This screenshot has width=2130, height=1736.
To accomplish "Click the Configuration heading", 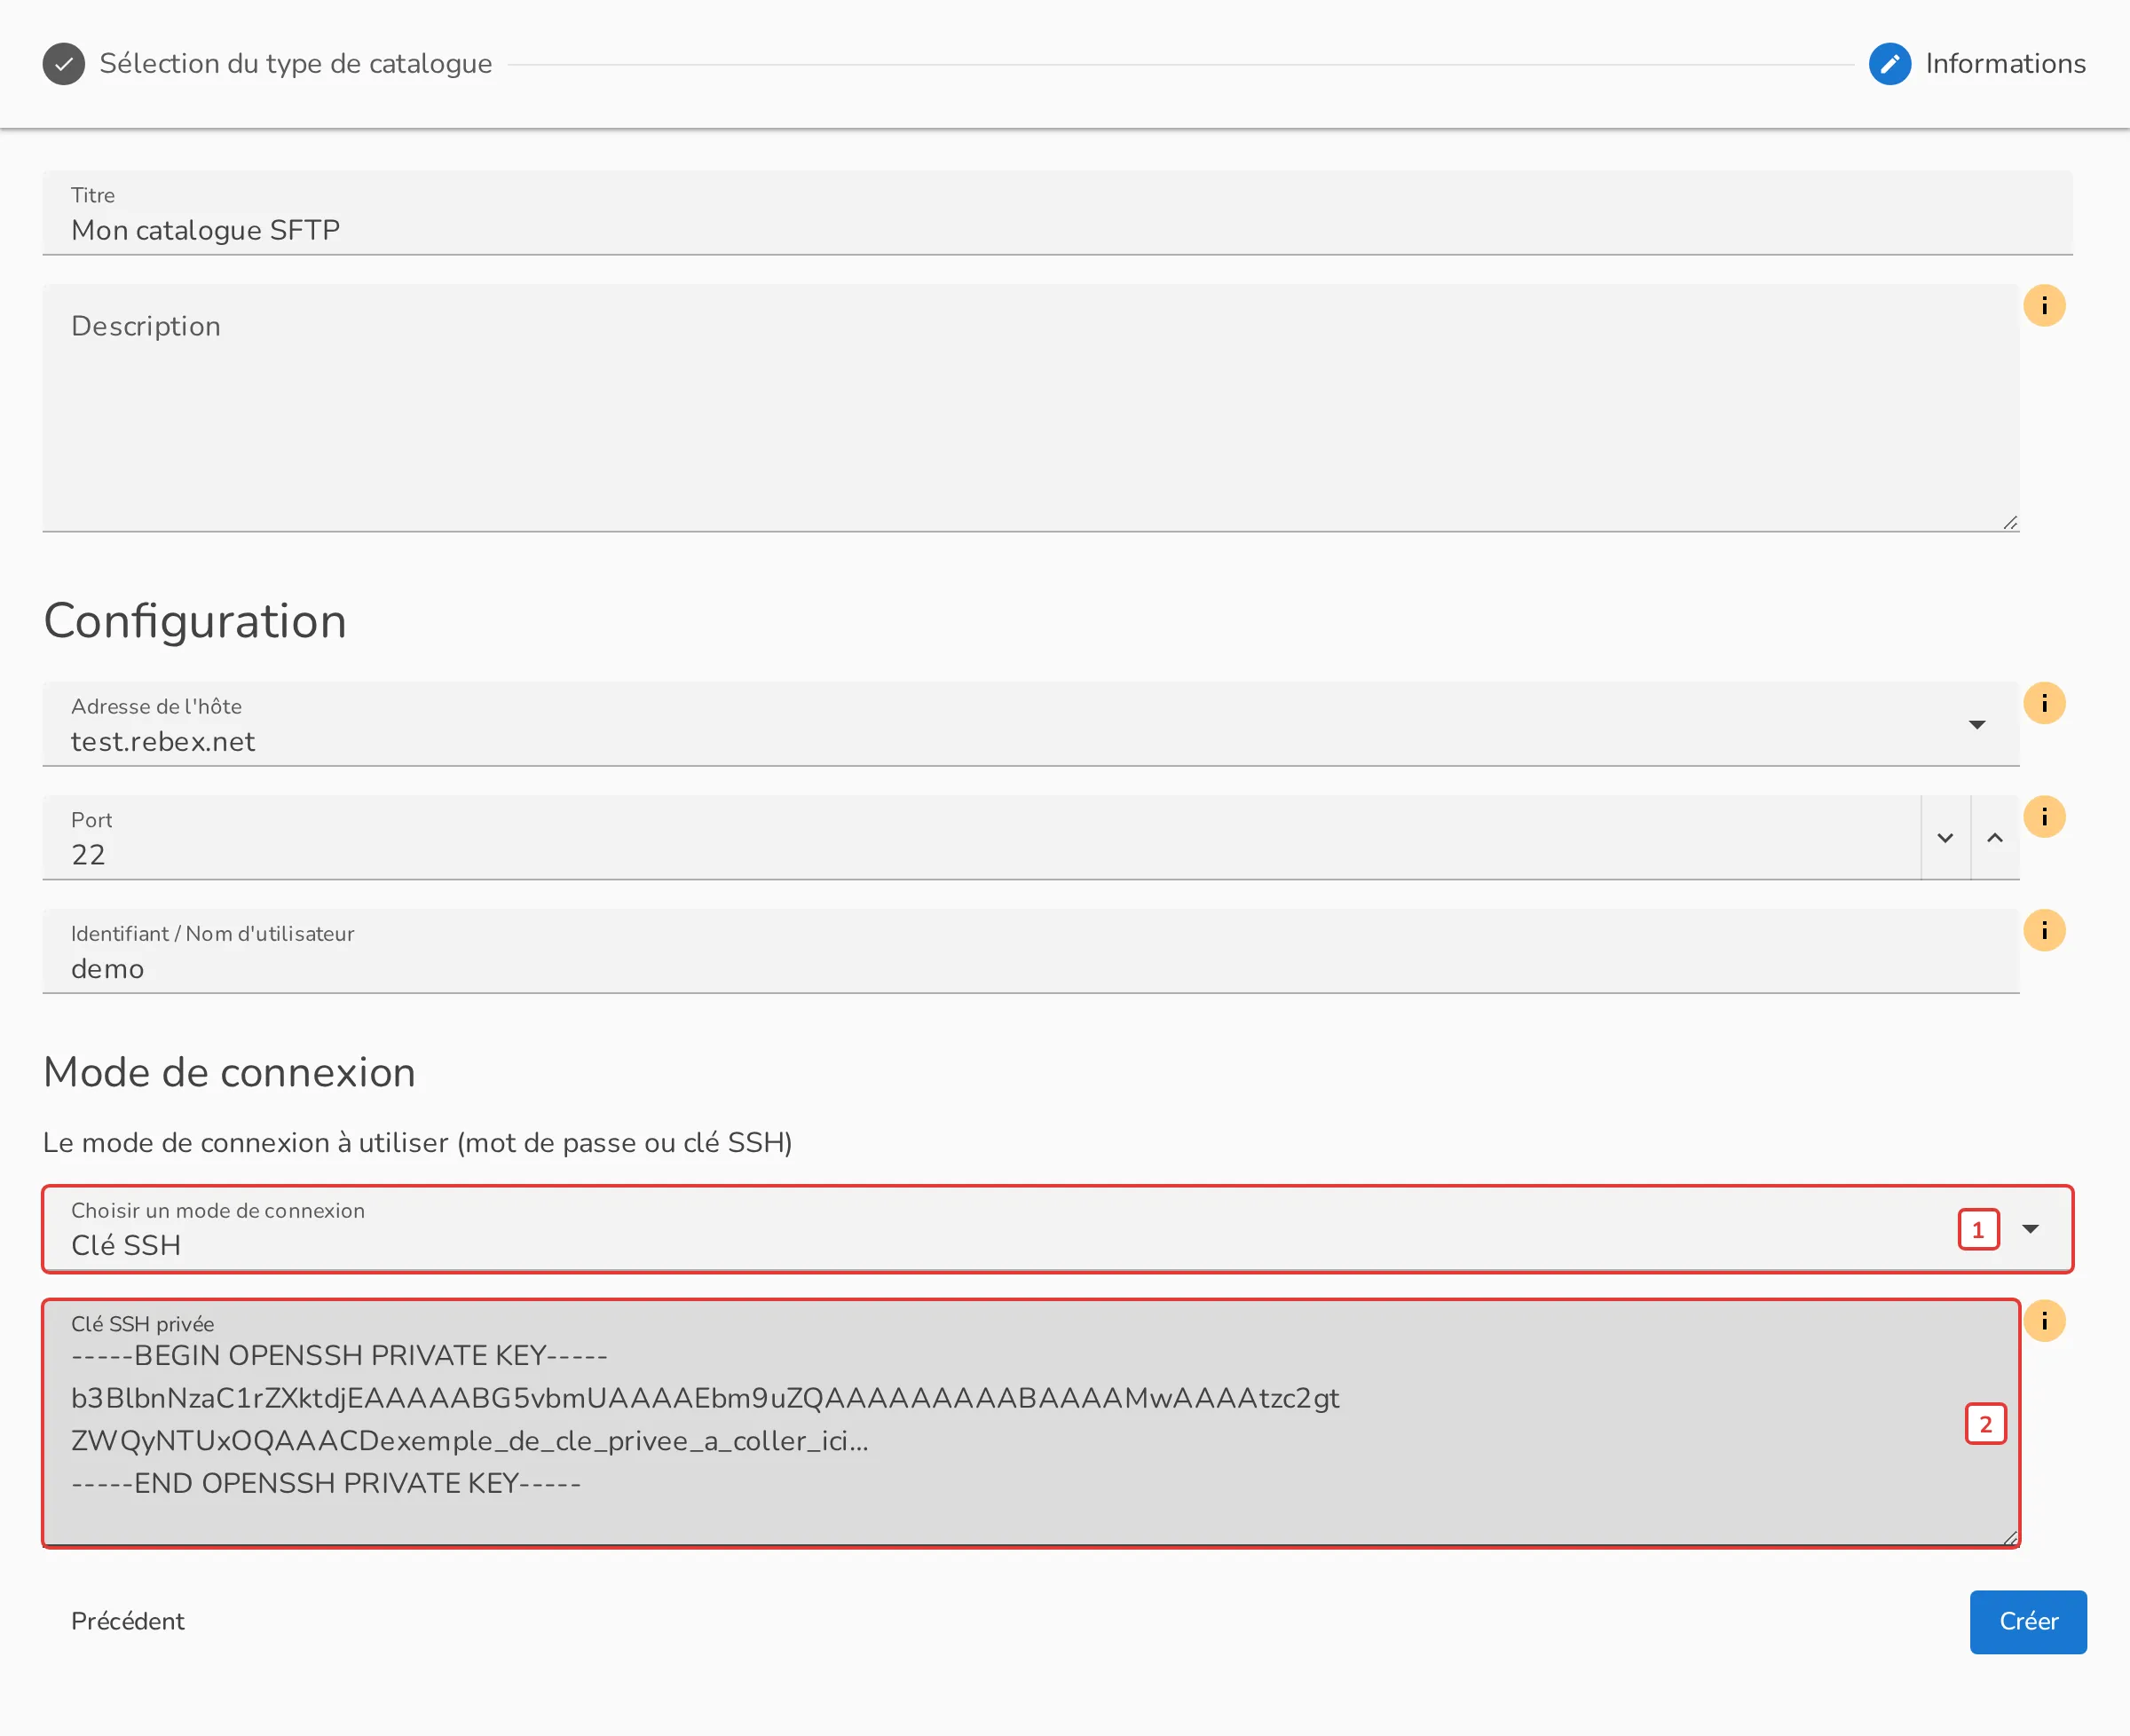I will pos(195,621).
